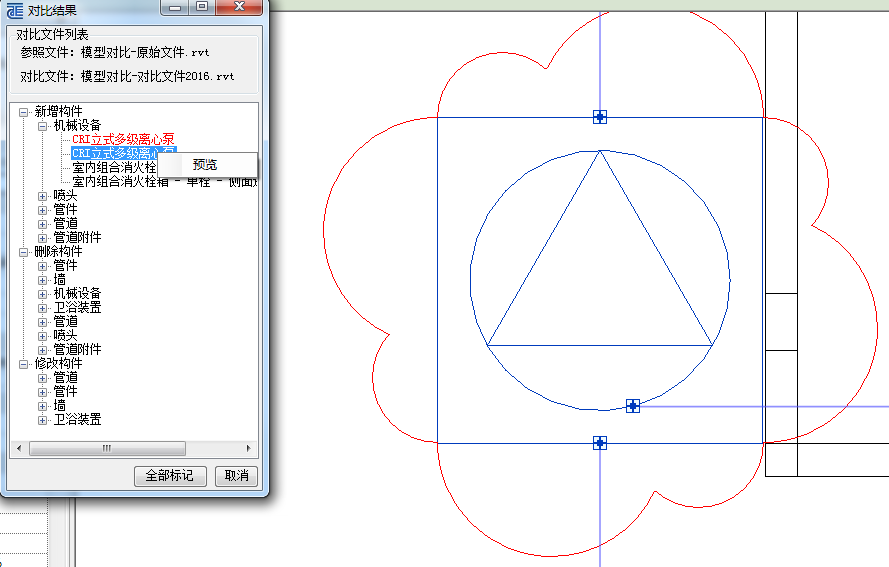Click the left scroll arrow of the tree
The width and height of the screenshot is (889, 567).
pyautogui.click(x=19, y=448)
